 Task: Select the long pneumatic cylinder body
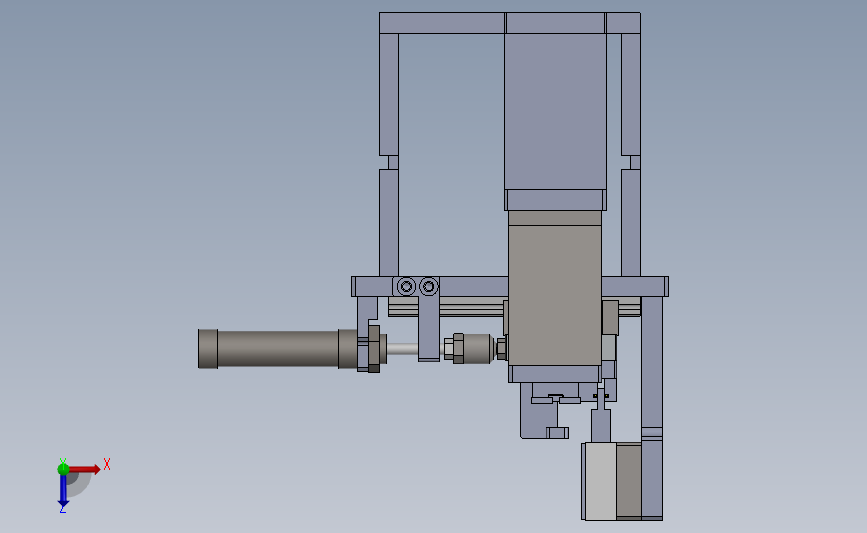tap(278, 348)
